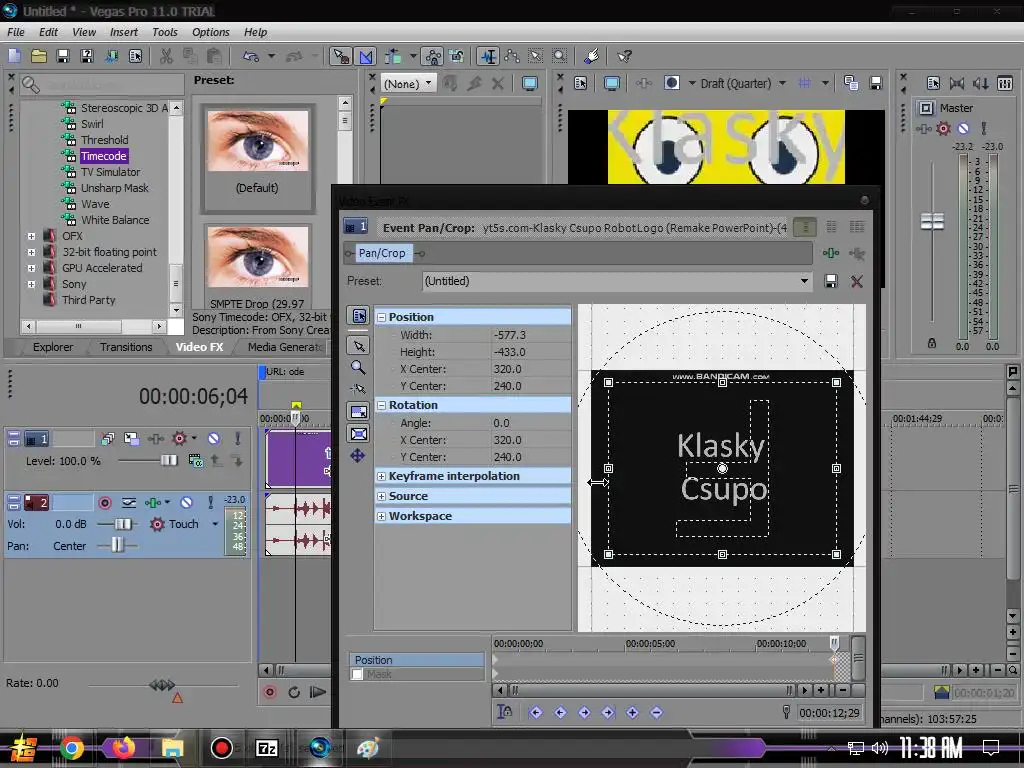This screenshot has width=1024, height=768.
Task: Select the Zoom magnifier tool in Pan/Crop
Action: click(359, 368)
